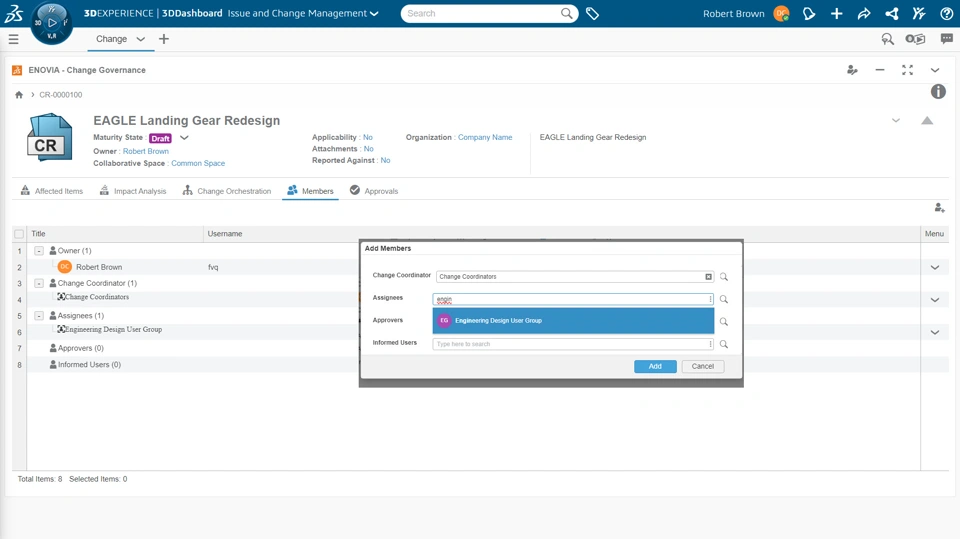
Task: Click CR-0000100 breadcrumb
Action: (61, 95)
